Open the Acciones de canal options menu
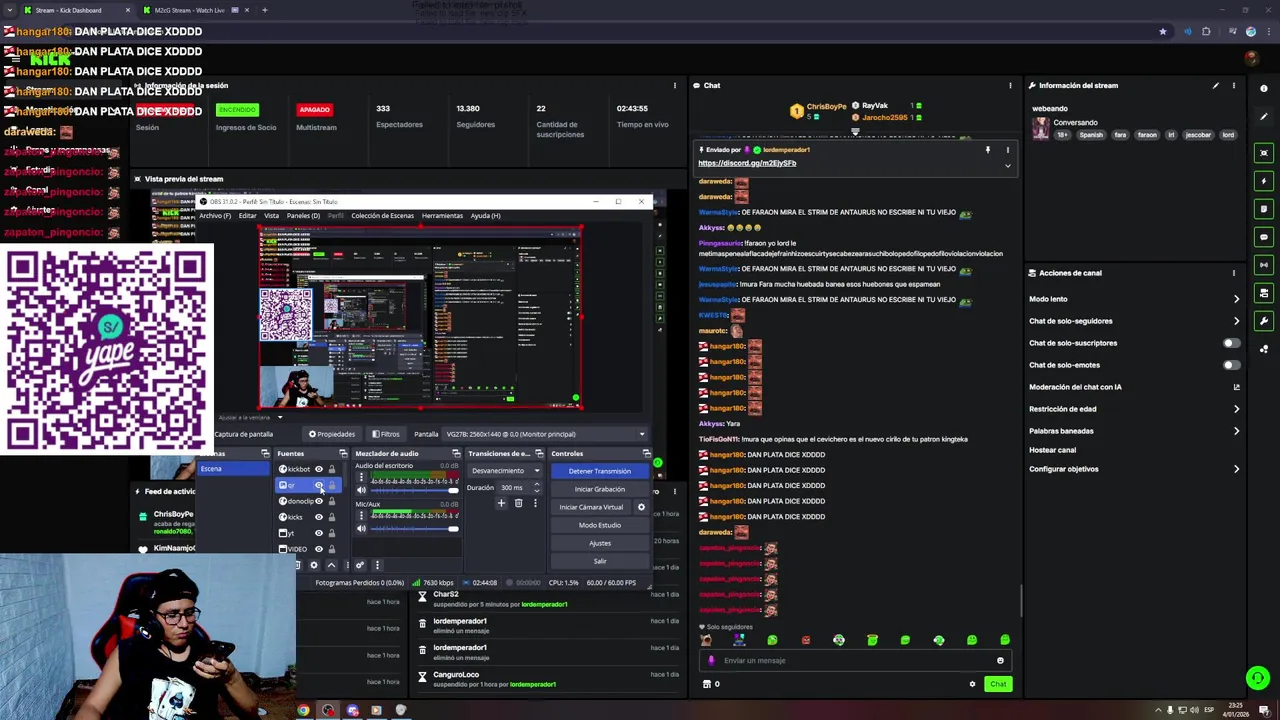The image size is (1280, 720). pyautogui.click(x=1234, y=273)
